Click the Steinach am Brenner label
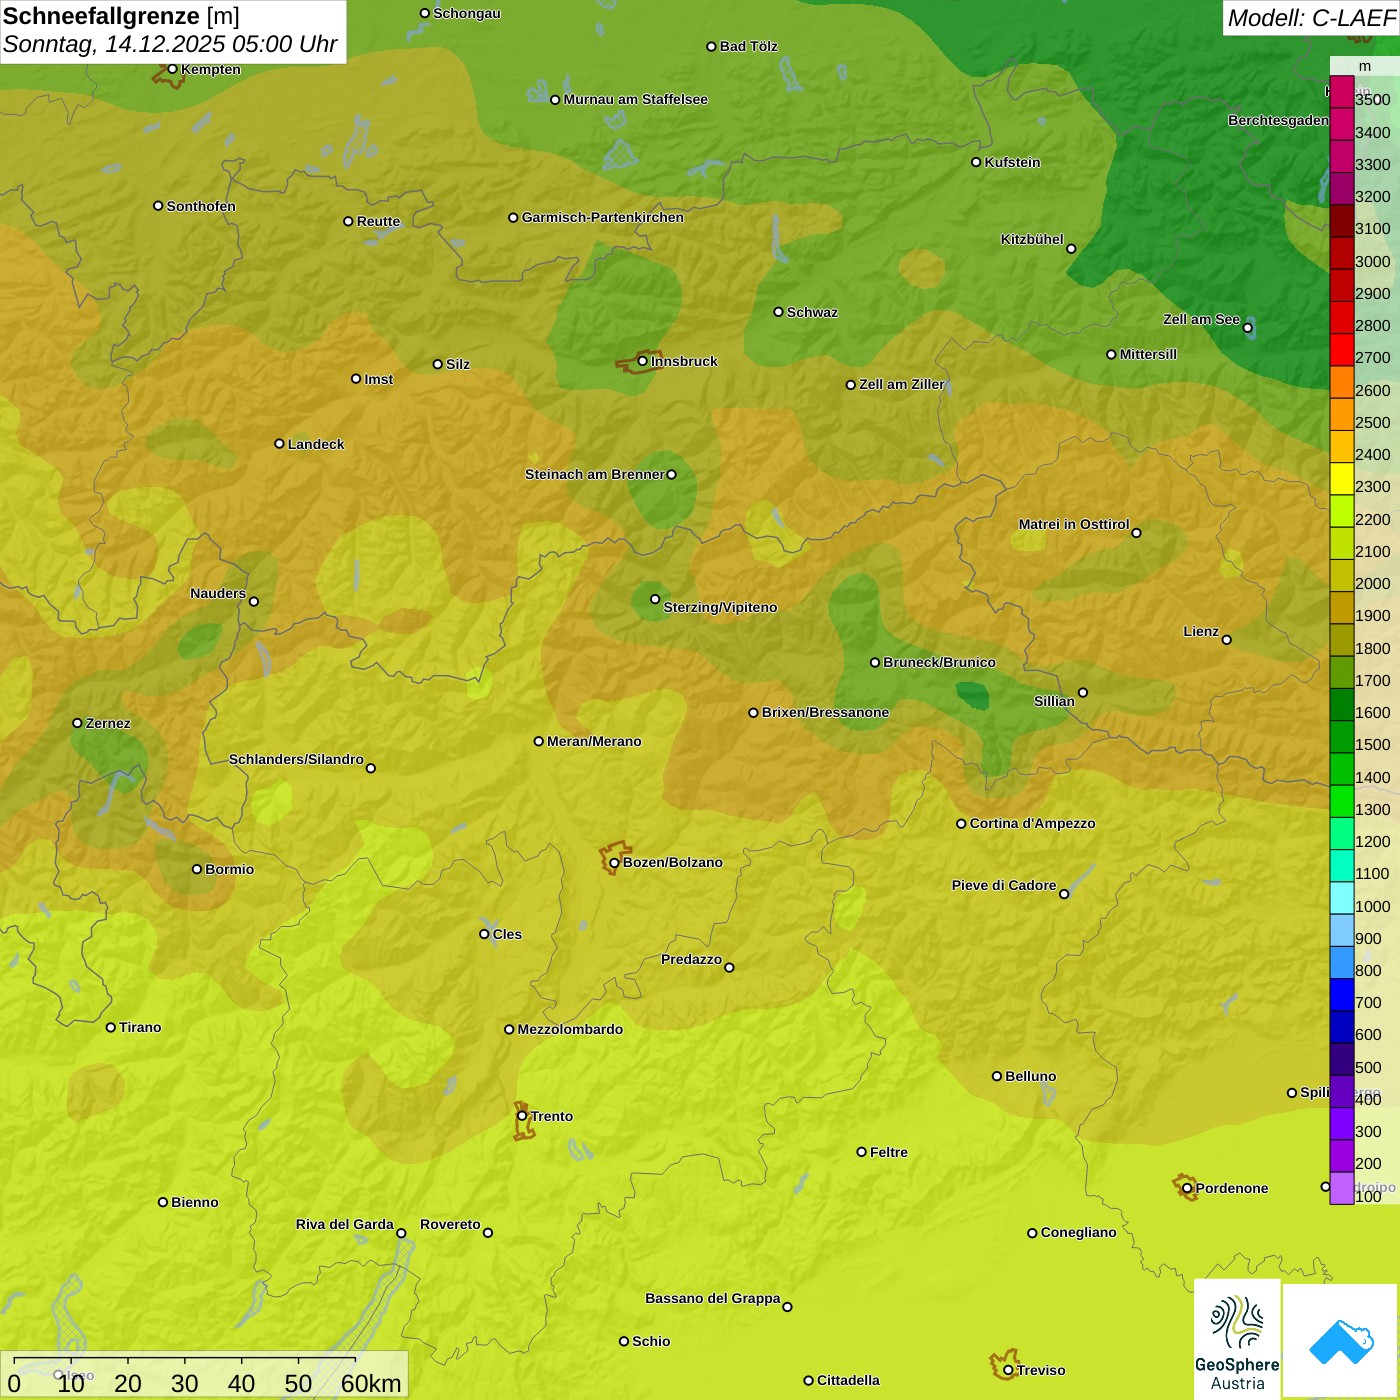This screenshot has width=1400, height=1400. [x=594, y=474]
